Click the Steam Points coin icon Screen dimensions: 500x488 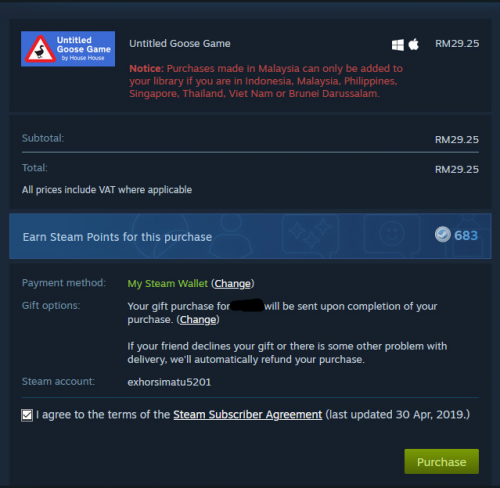tap(443, 235)
